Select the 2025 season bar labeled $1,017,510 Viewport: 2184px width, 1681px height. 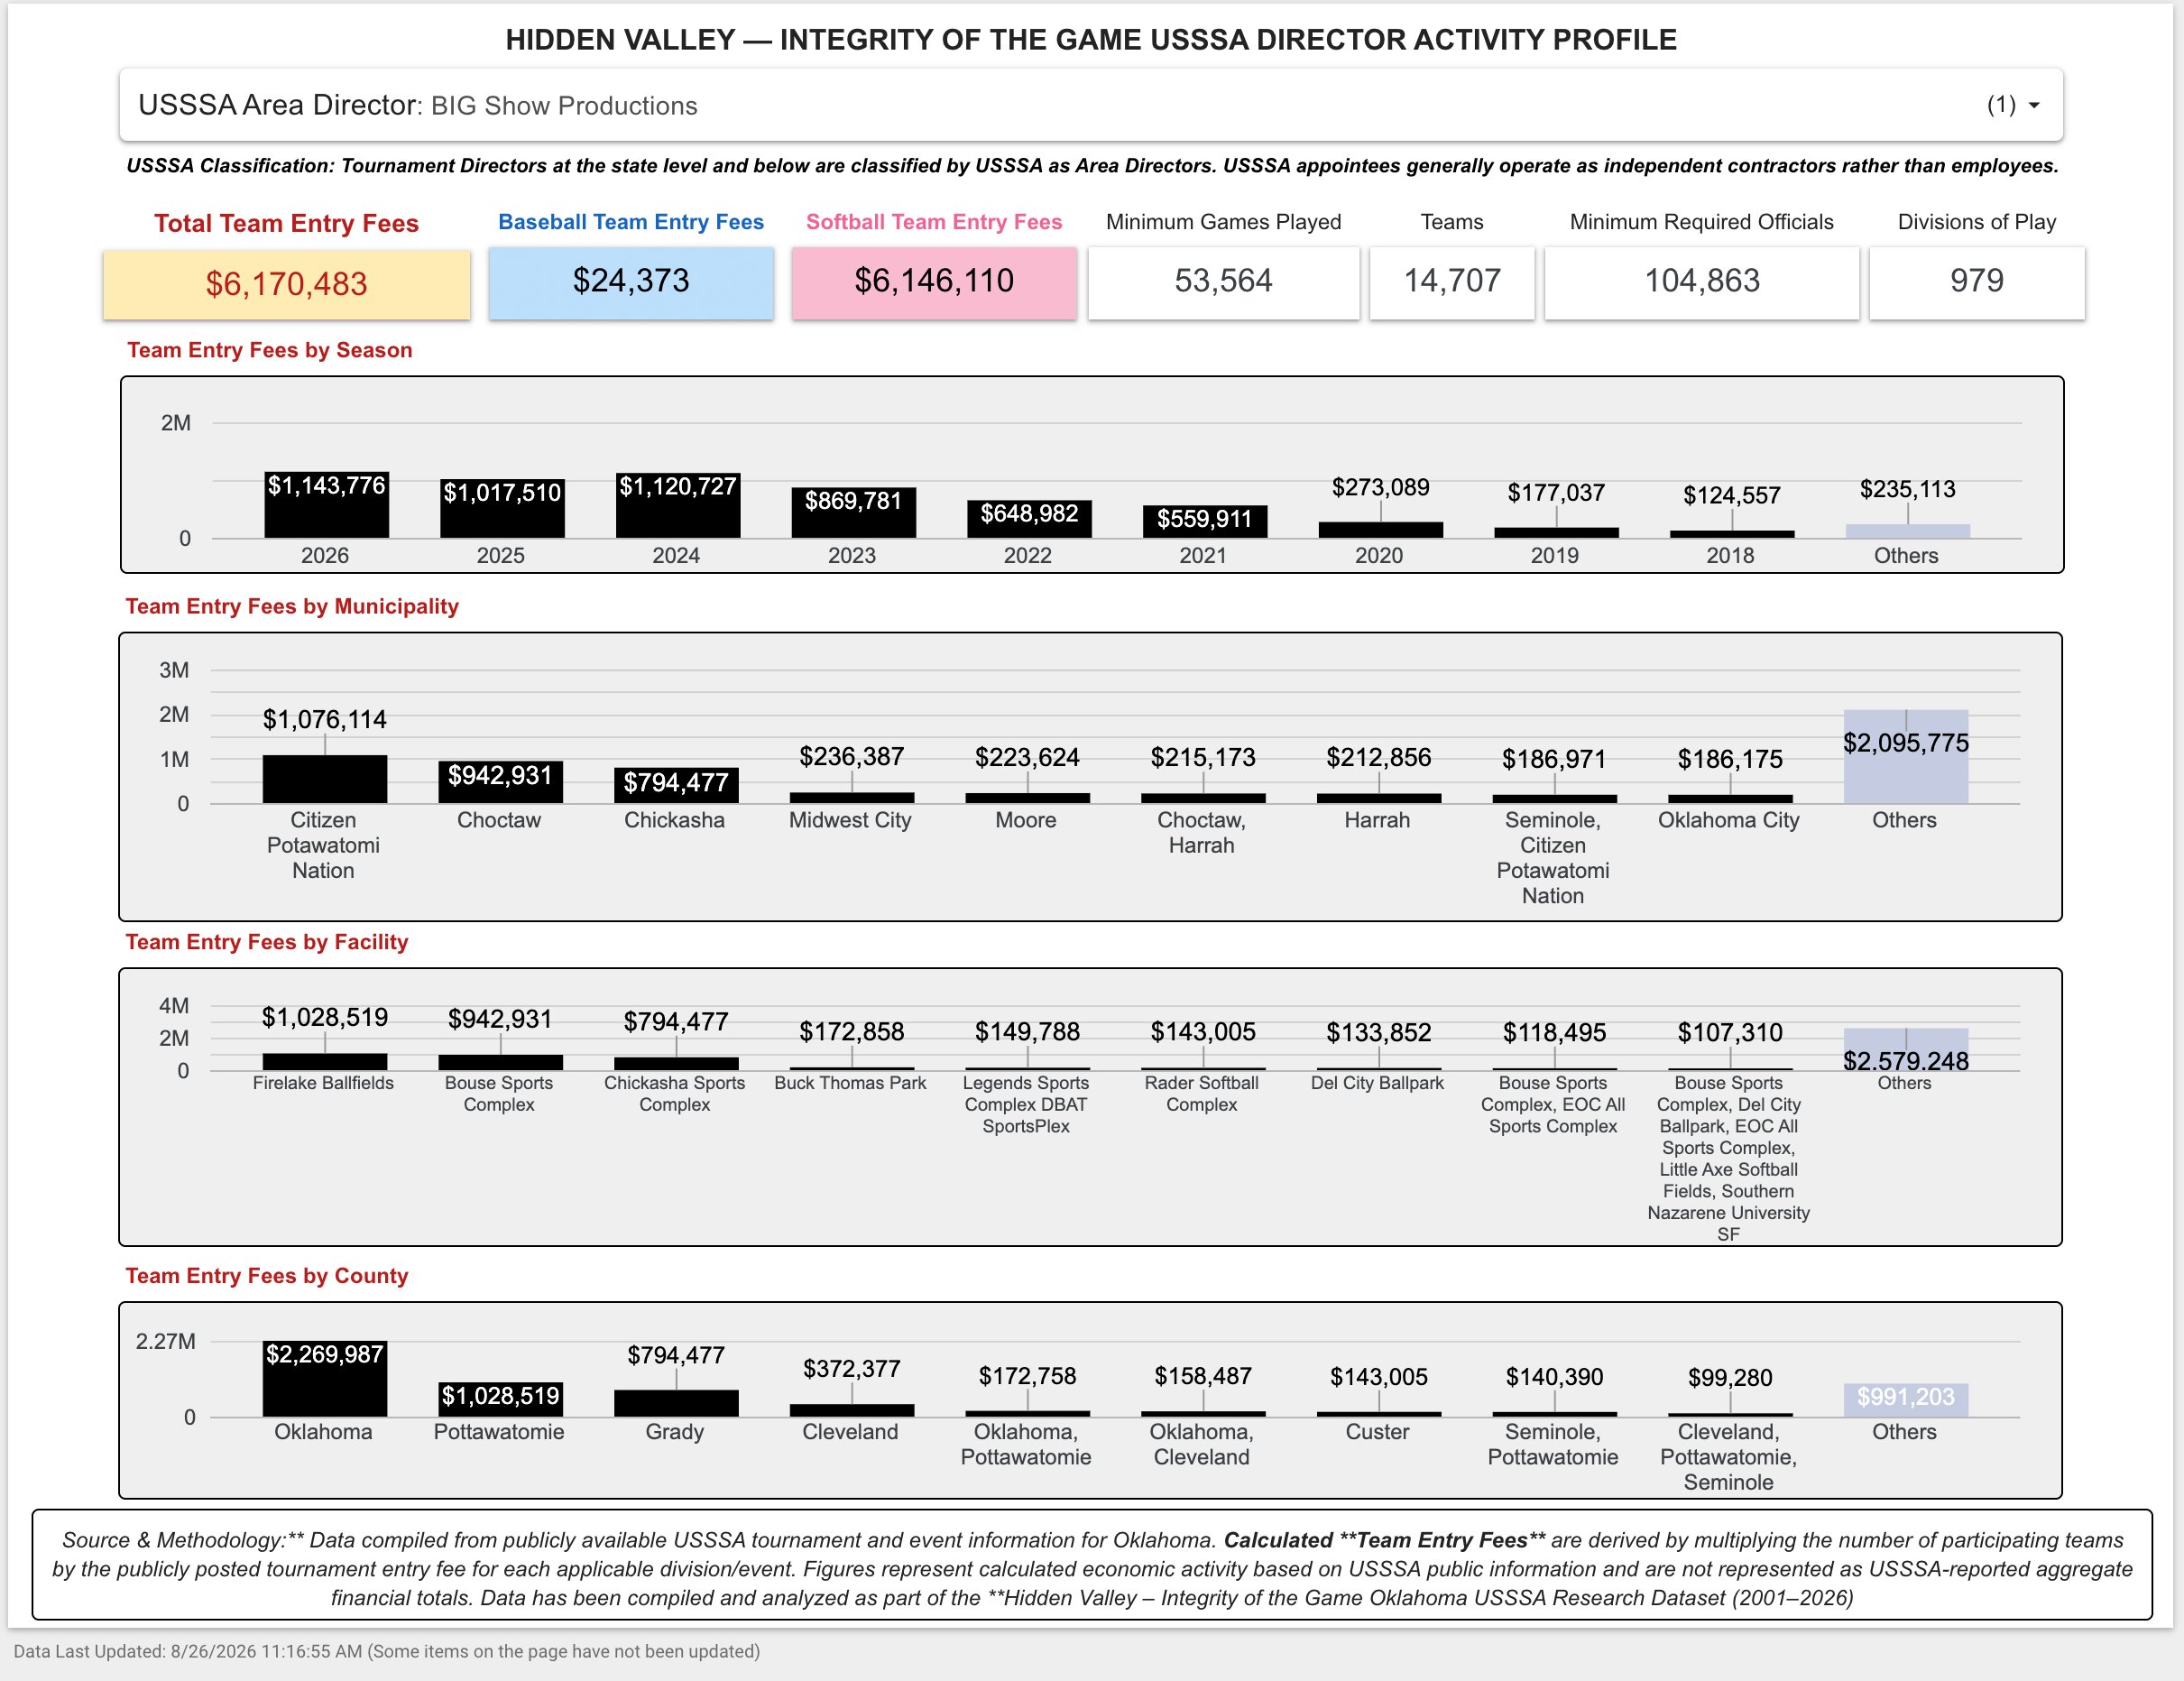pyautogui.click(x=502, y=509)
